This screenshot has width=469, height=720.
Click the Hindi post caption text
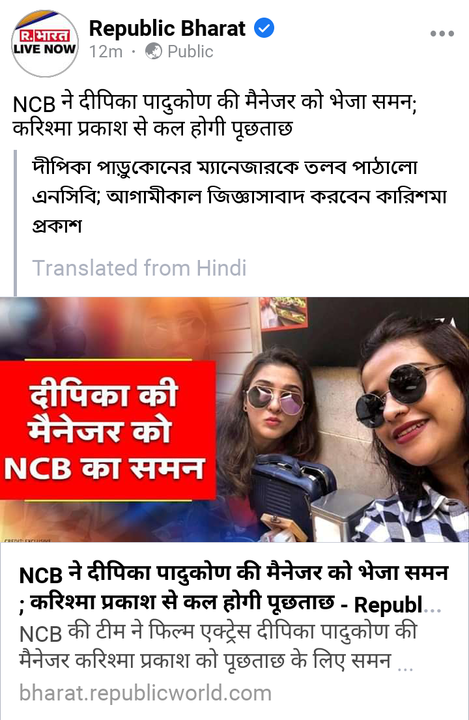click(215, 115)
